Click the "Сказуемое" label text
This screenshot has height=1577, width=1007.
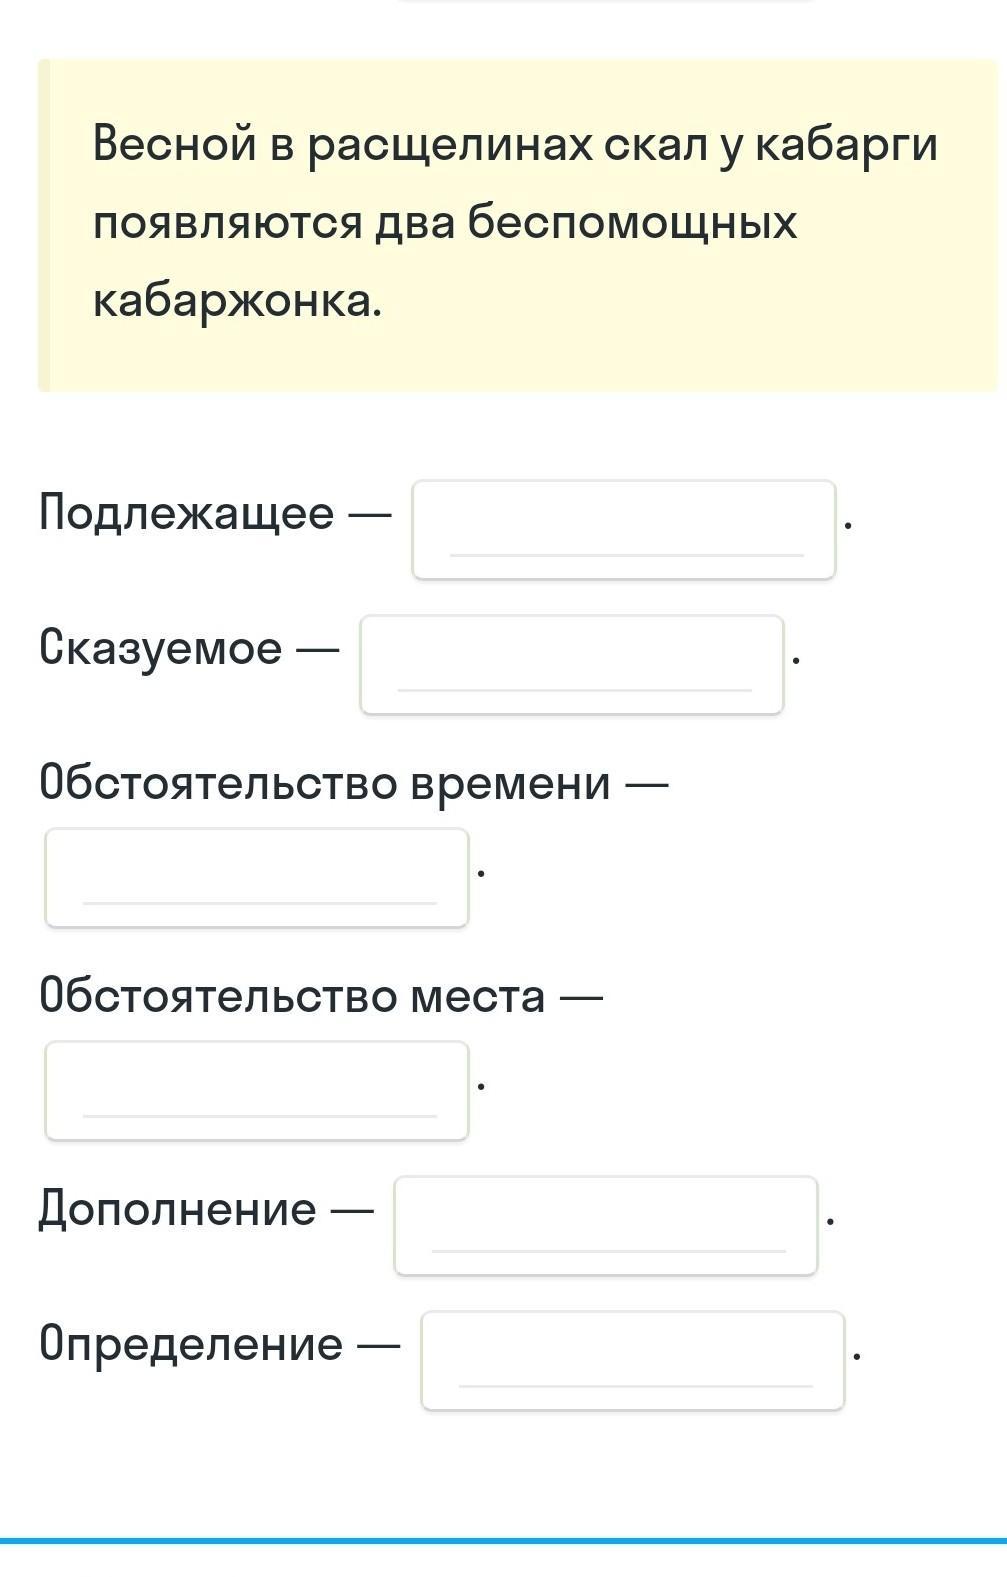(x=161, y=648)
